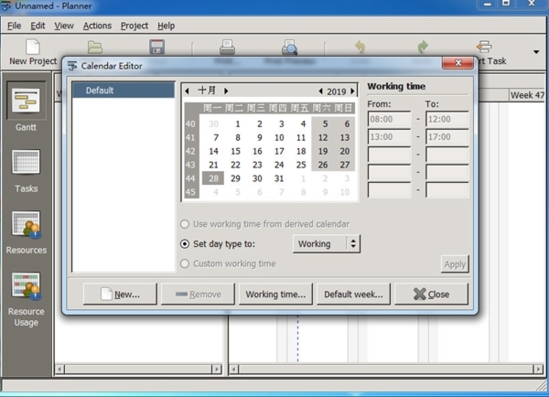This screenshot has width=549, height=397.
Task: Open Resources view in sidebar
Action: click(x=26, y=233)
